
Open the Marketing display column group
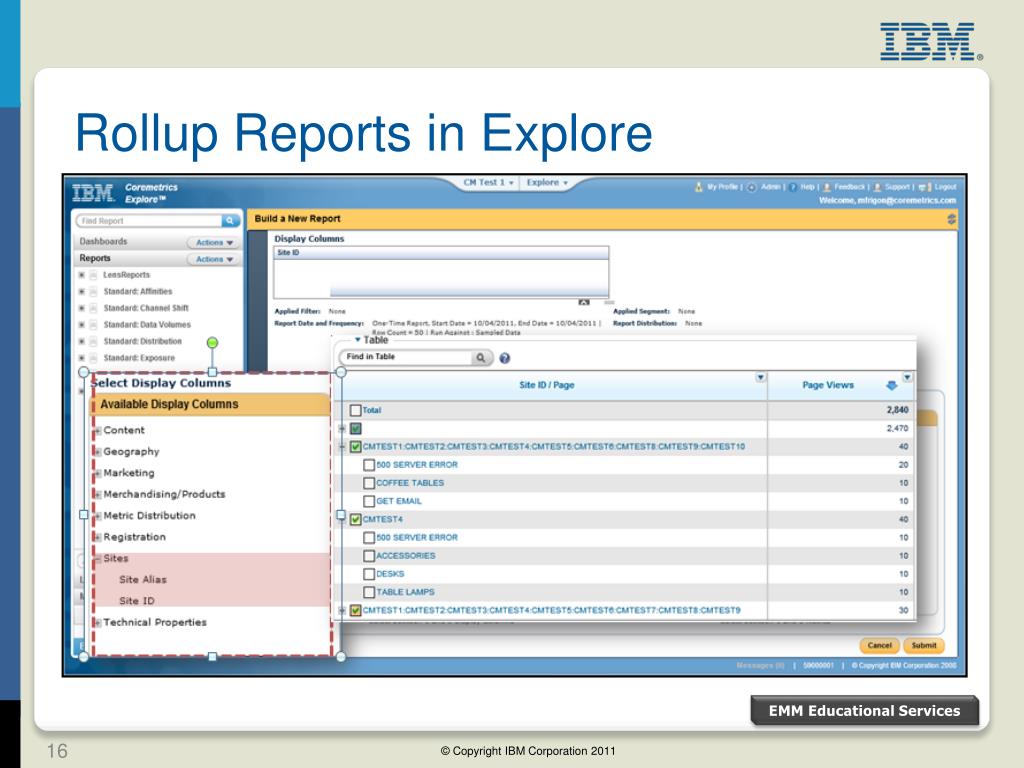click(129, 473)
